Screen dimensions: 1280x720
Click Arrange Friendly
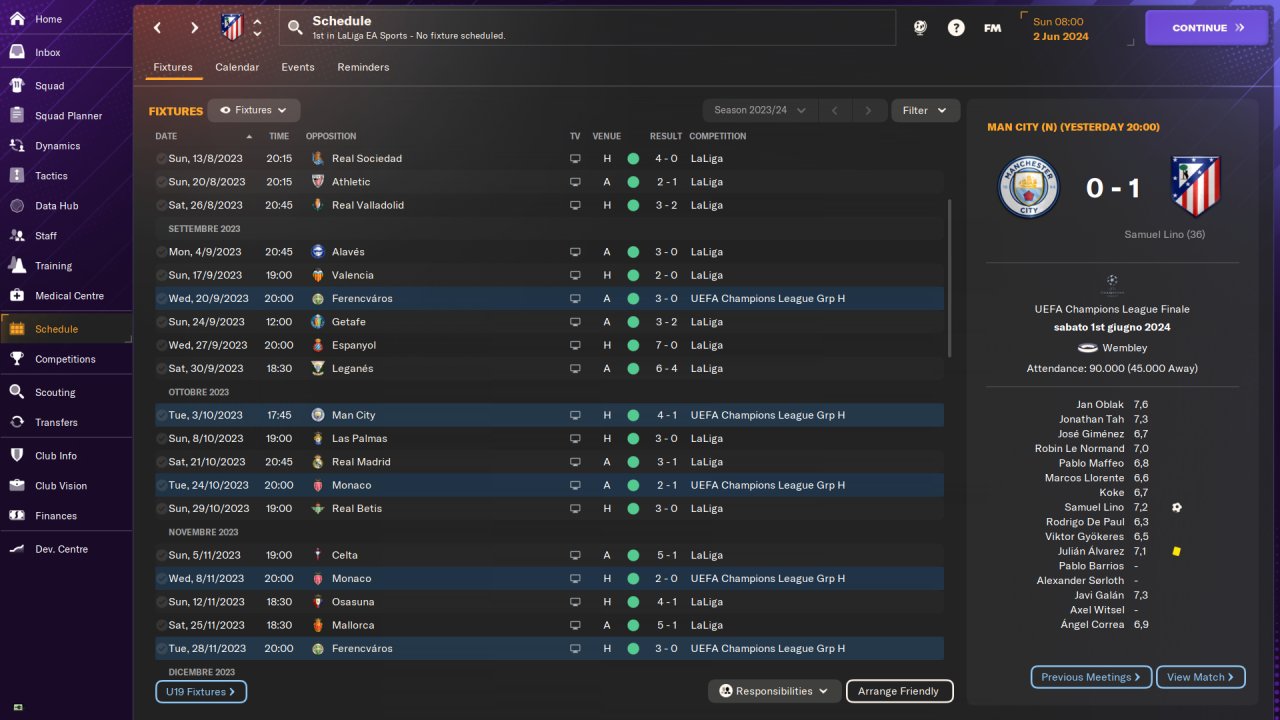(x=899, y=691)
